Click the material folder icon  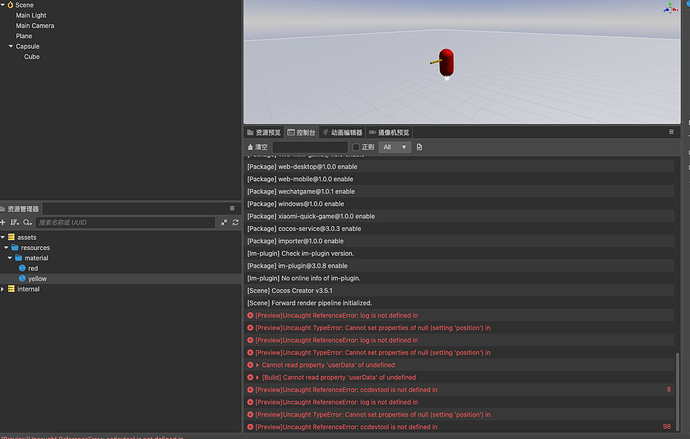point(18,258)
